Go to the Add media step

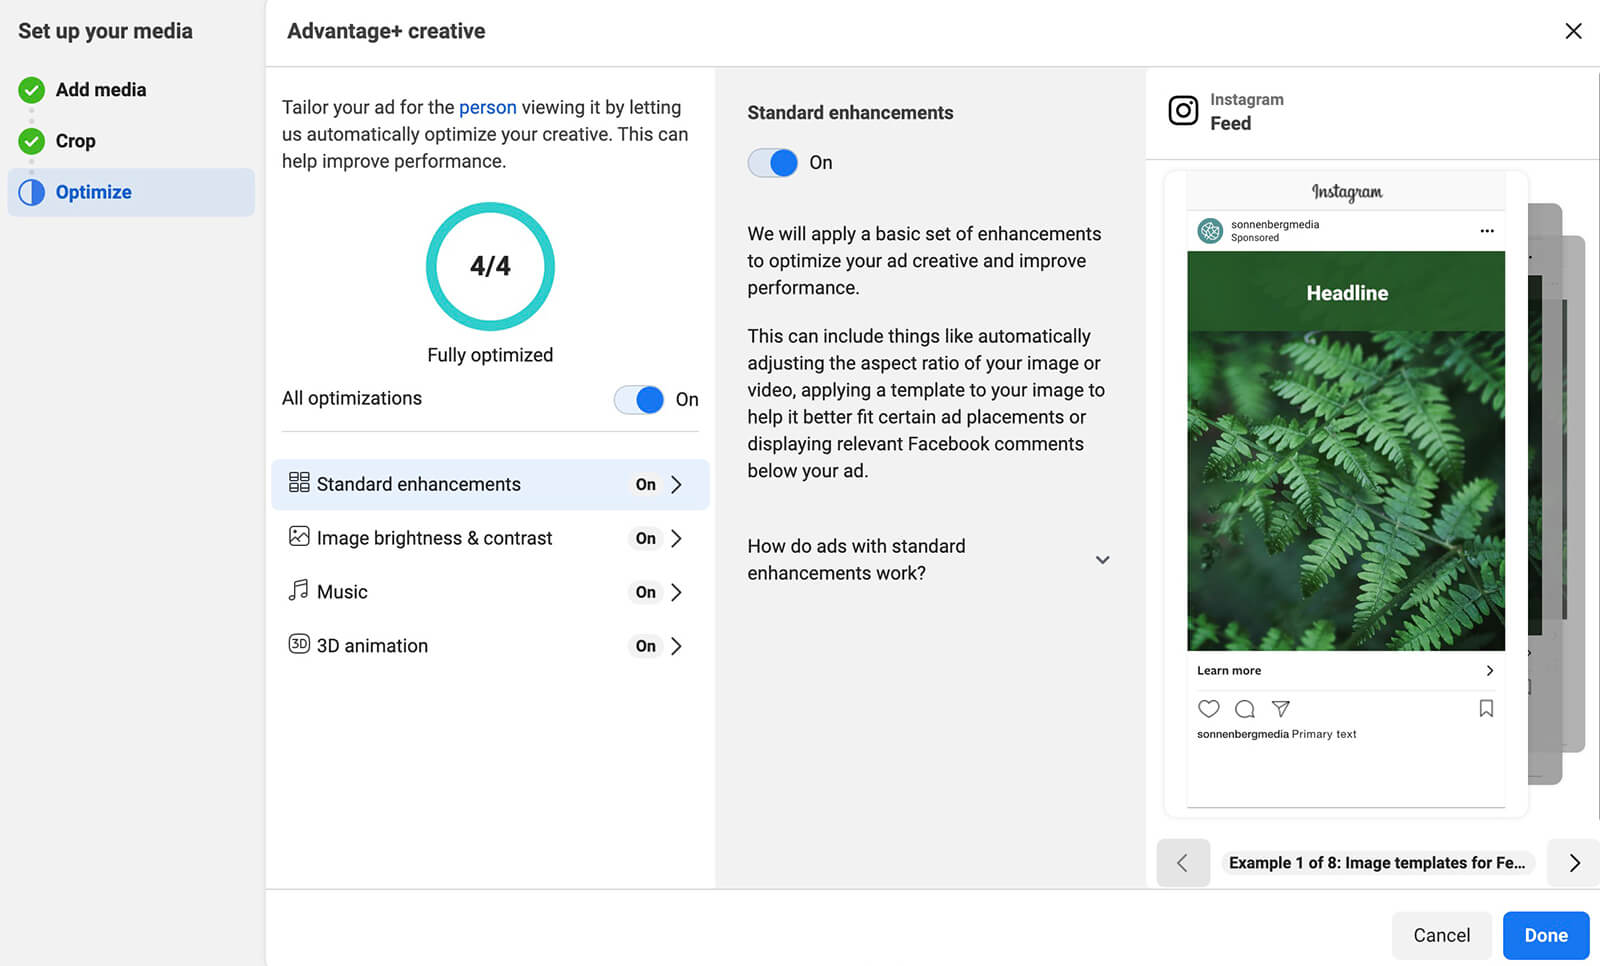tap(100, 90)
